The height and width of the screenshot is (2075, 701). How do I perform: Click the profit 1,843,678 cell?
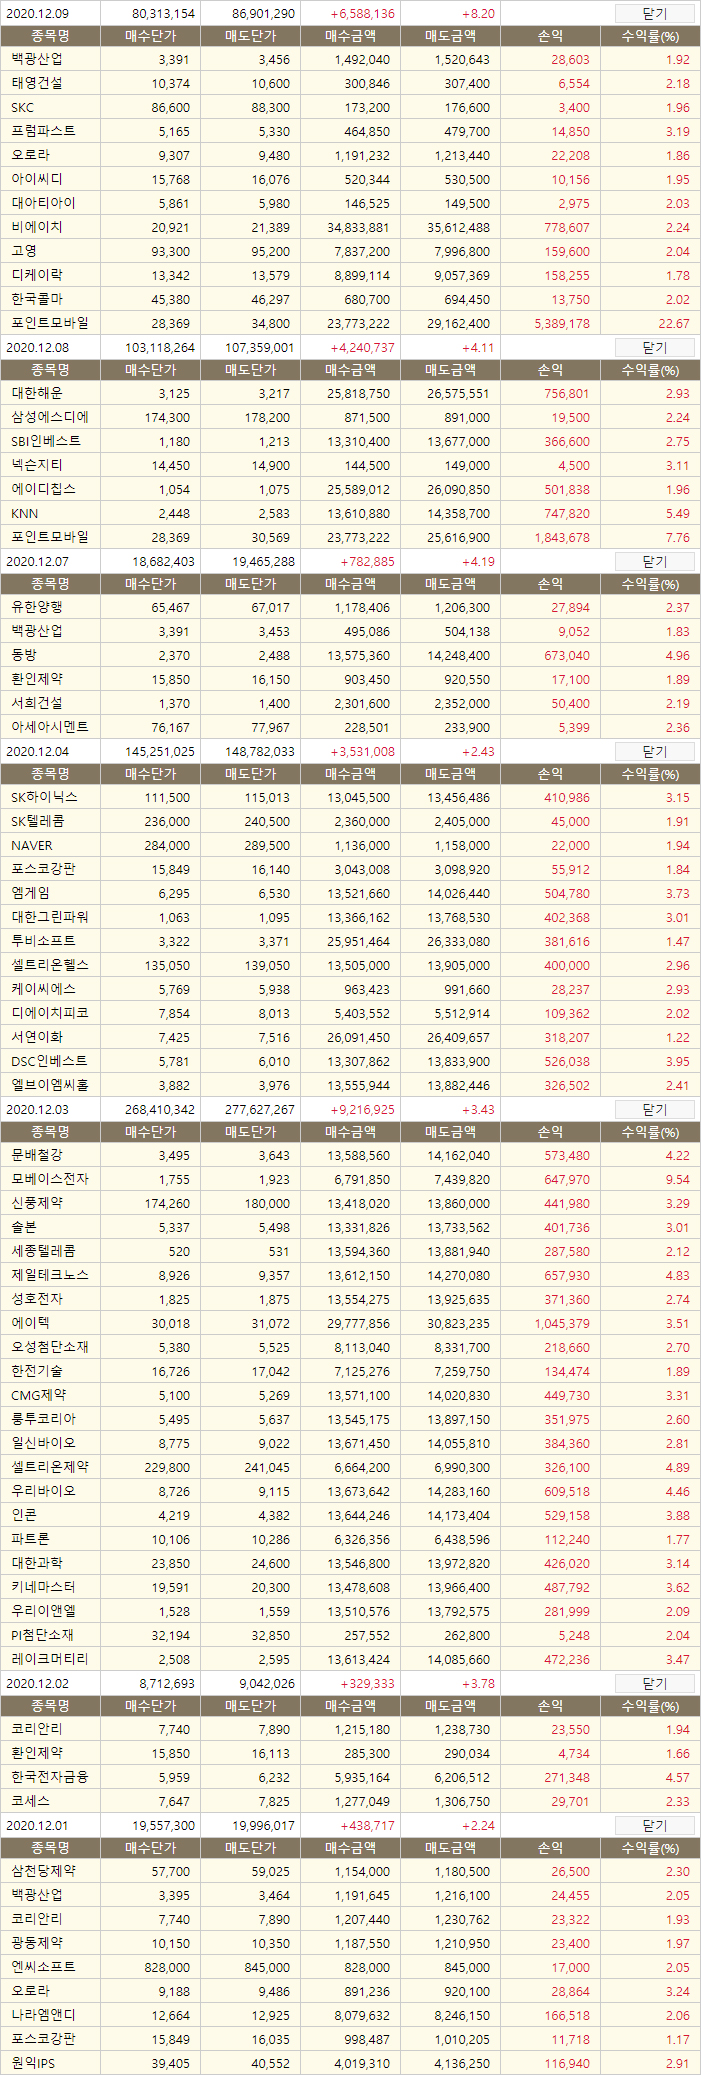coord(562,538)
